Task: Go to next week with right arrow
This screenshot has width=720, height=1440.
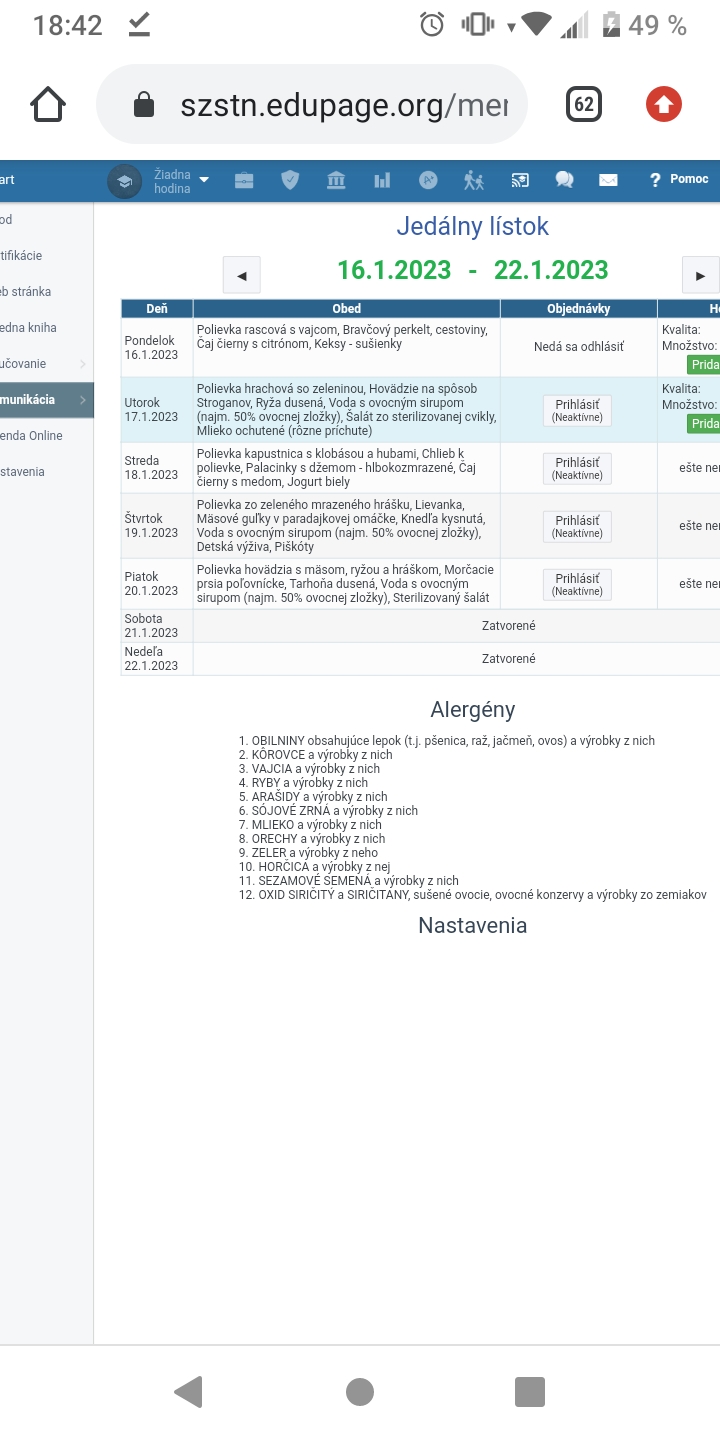Action: (700, 275)
